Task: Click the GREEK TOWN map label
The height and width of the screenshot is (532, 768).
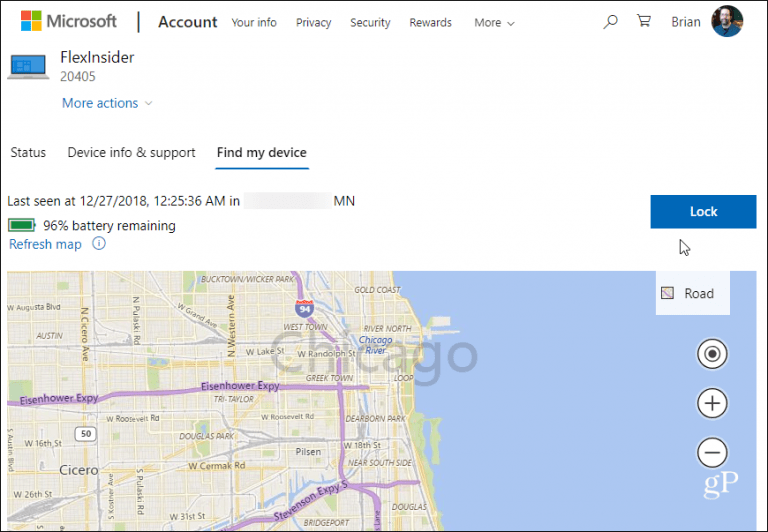Action: coord(329,378)
